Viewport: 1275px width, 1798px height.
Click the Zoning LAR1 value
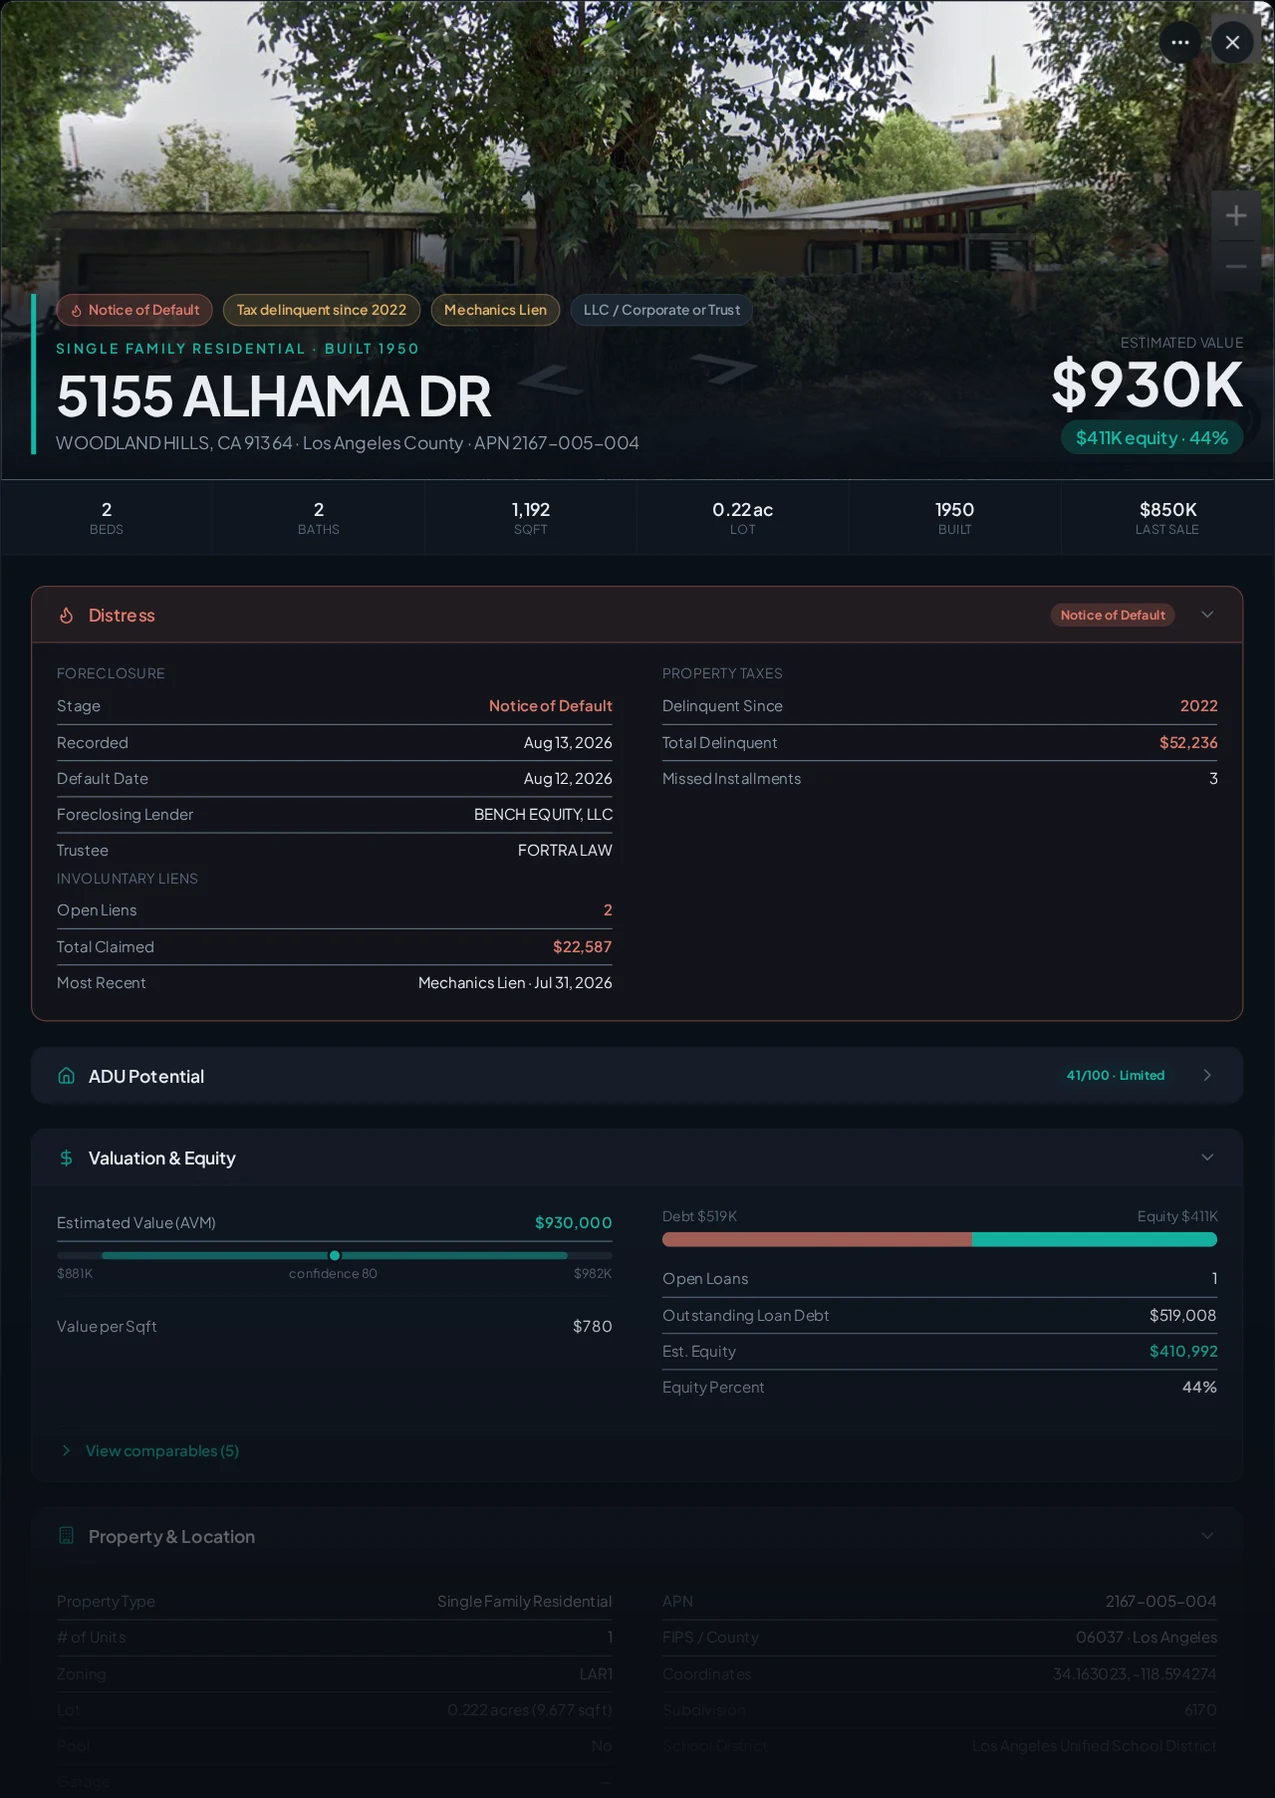click(596, 1674)
